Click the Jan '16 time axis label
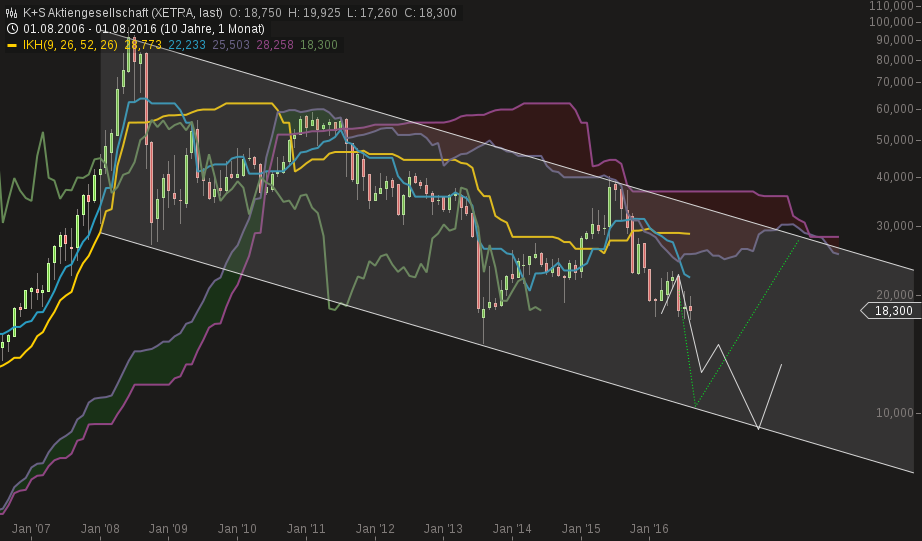 649,529
